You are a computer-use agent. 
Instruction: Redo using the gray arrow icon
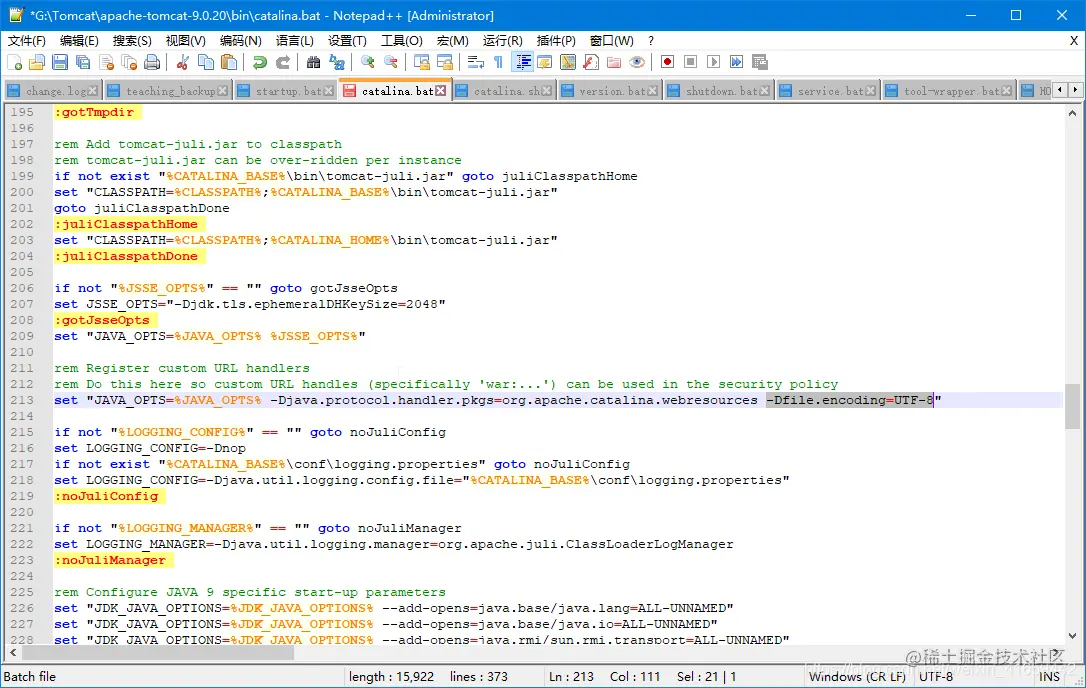tap(283, 62)
